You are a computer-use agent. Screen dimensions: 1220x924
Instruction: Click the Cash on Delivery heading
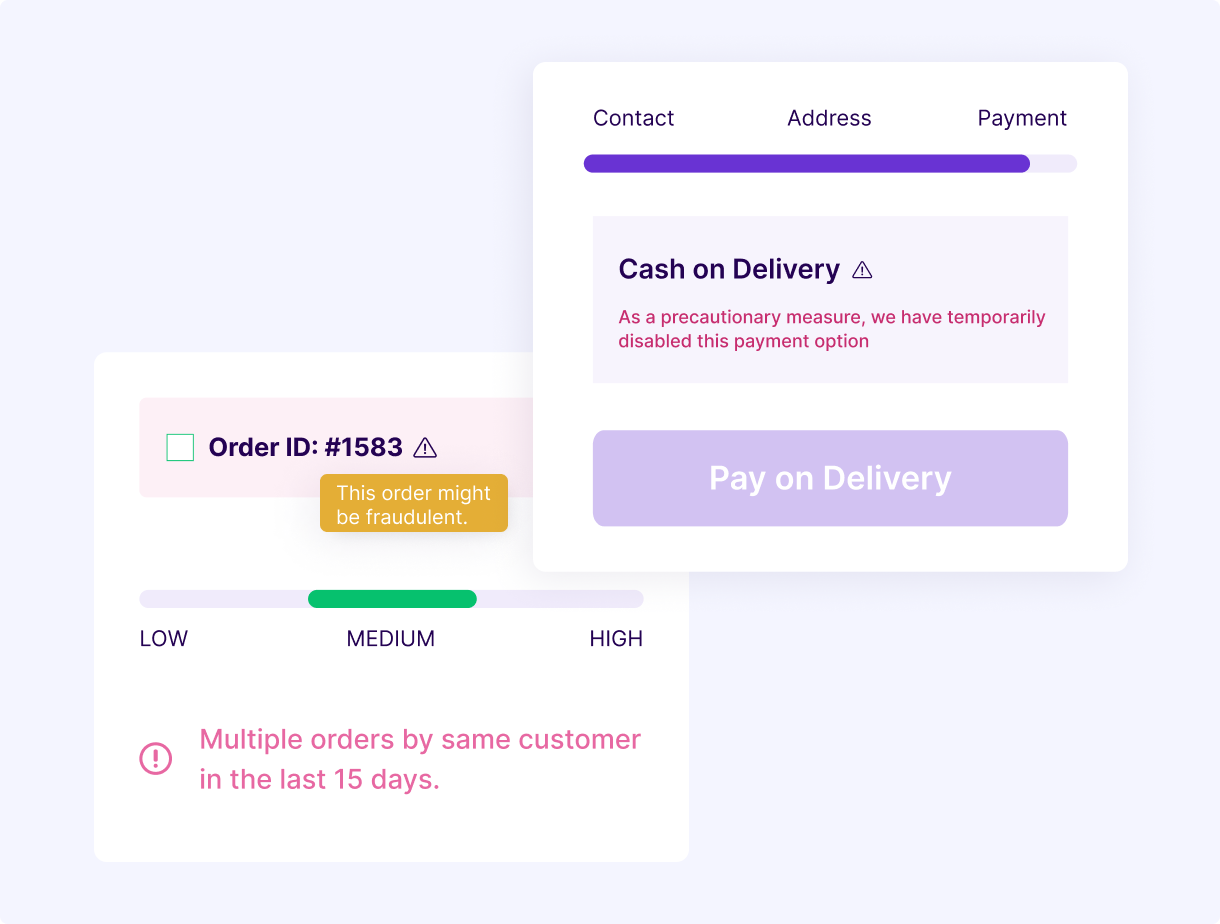(x=729, y=270)
